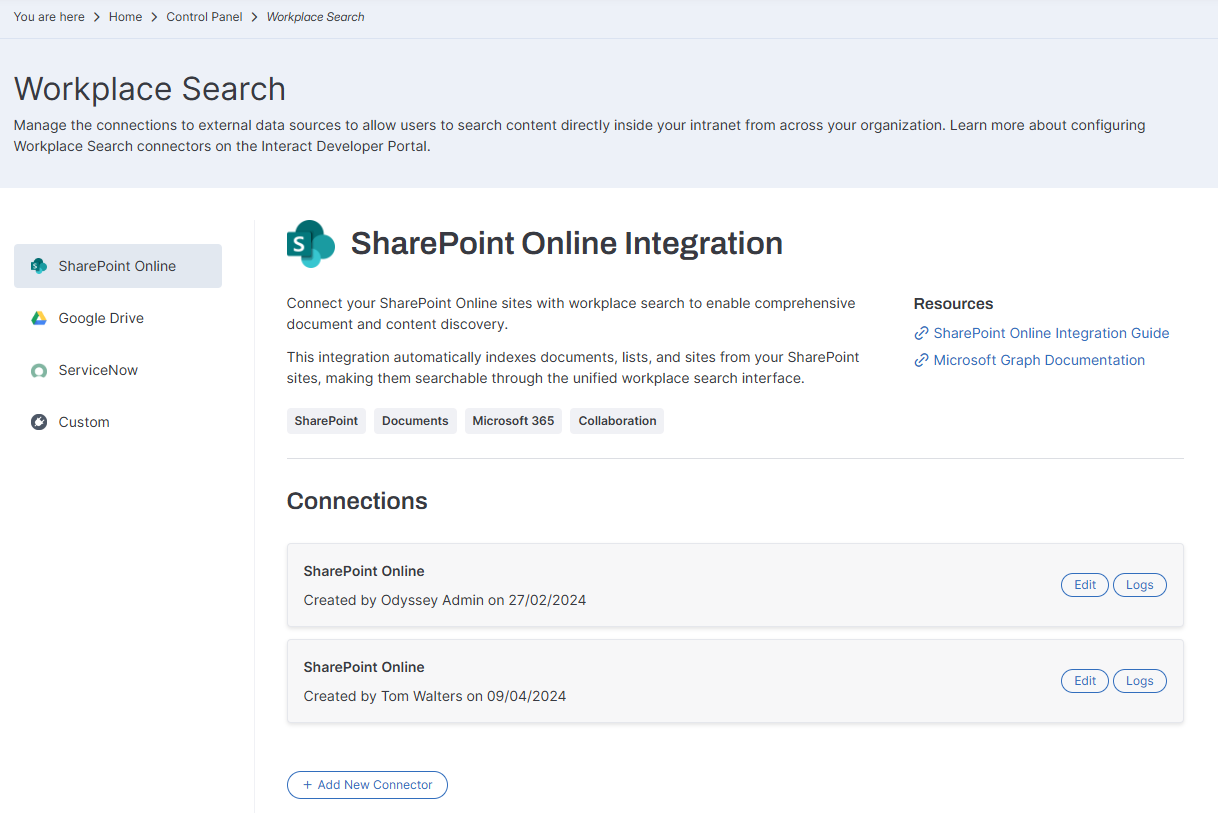This screenshot has height=813, width=1218.
Task: Click the breadcrumb chevron after Home
Action: [155, 17]
